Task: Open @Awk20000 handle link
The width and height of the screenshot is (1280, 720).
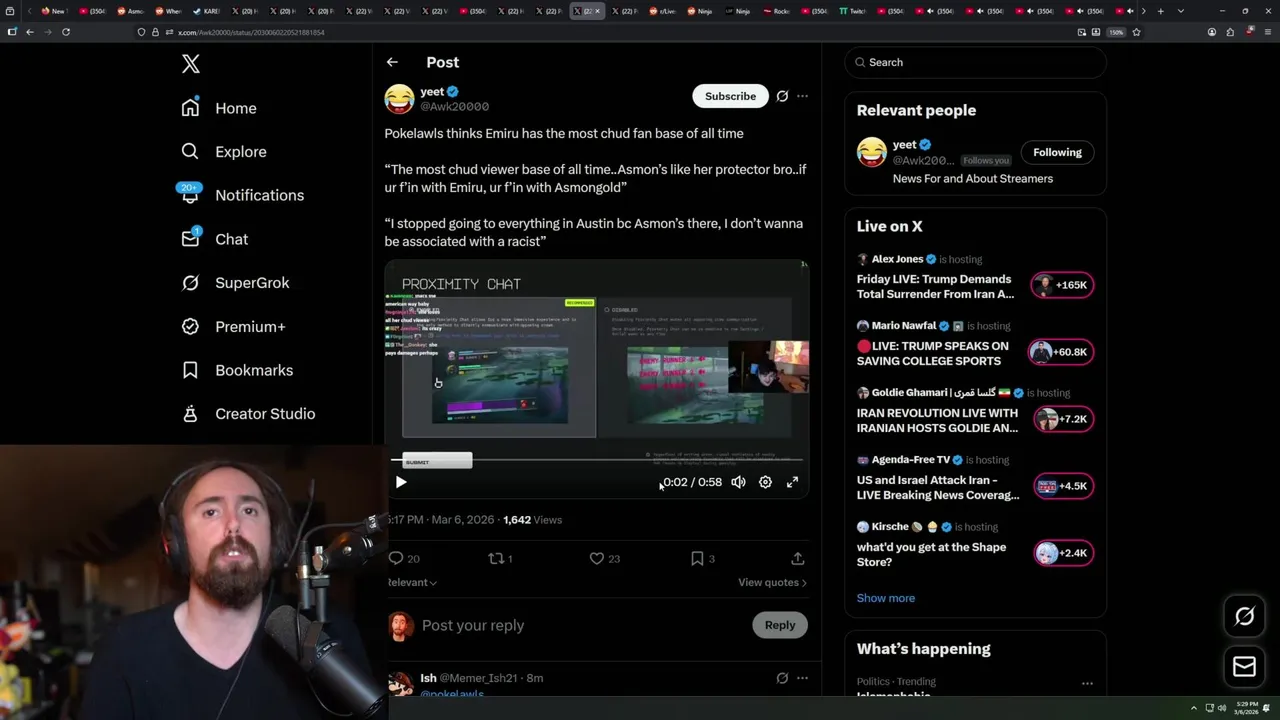Action: (x=455, y=106)
